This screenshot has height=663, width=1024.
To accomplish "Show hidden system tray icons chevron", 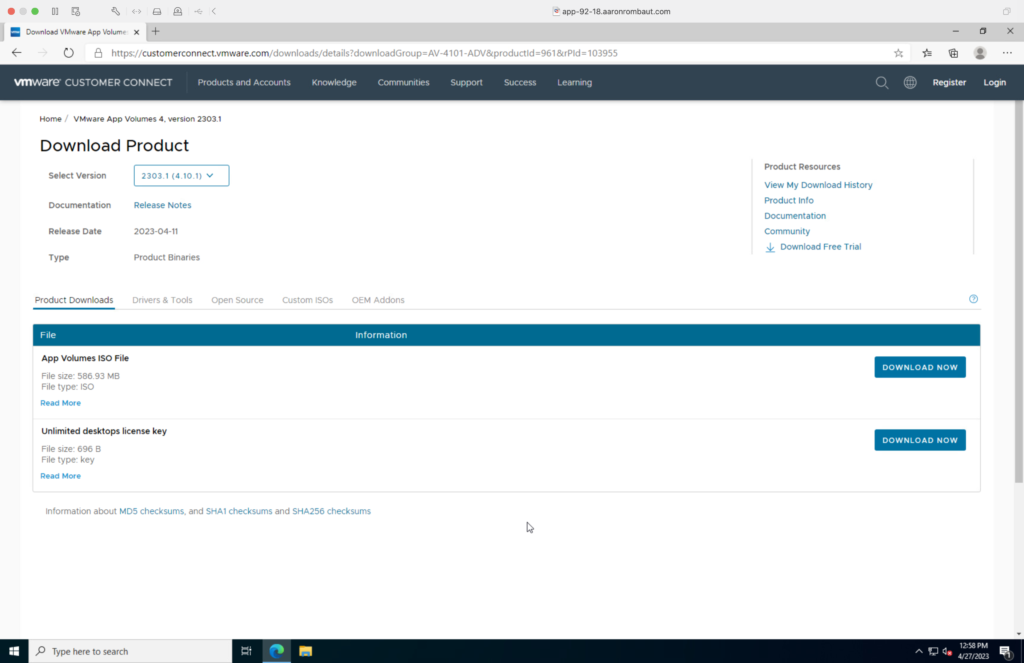I will [x=918, y=651].
